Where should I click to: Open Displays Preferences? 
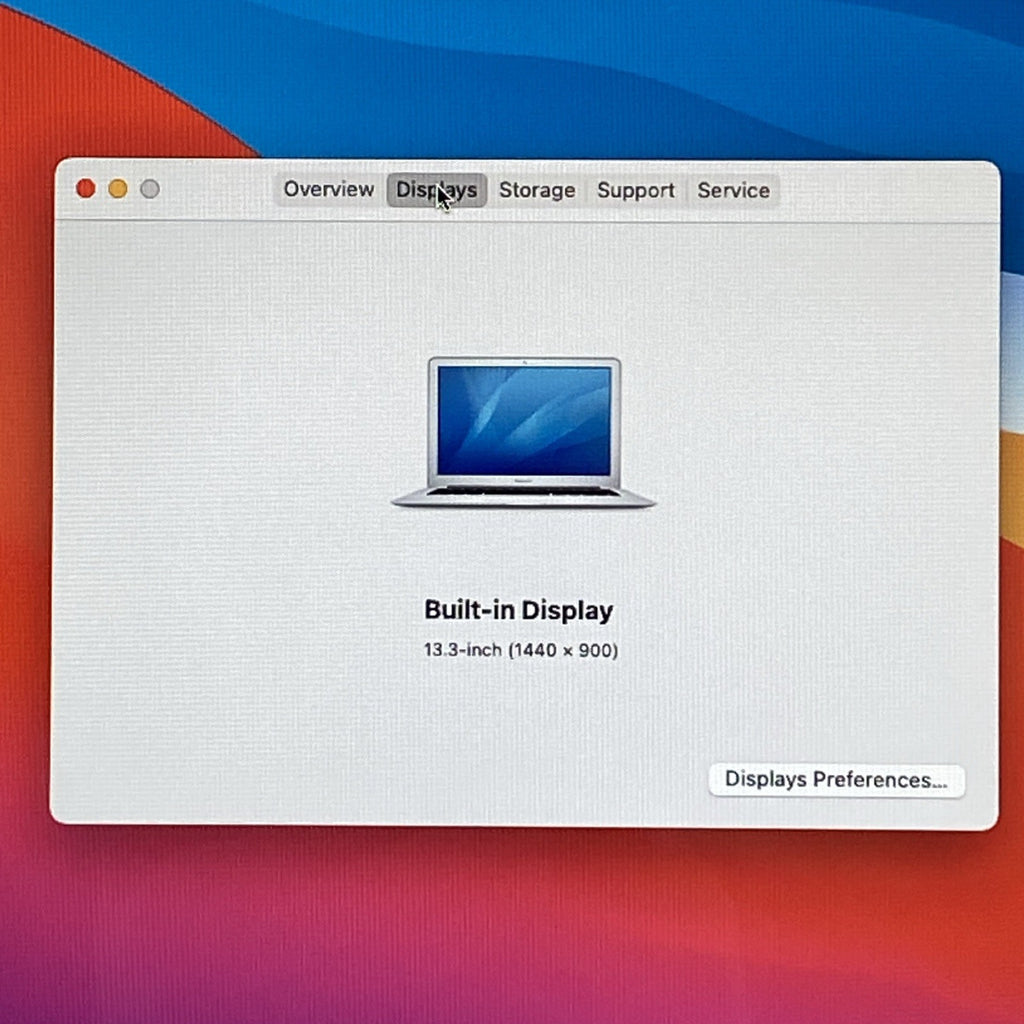836,780
